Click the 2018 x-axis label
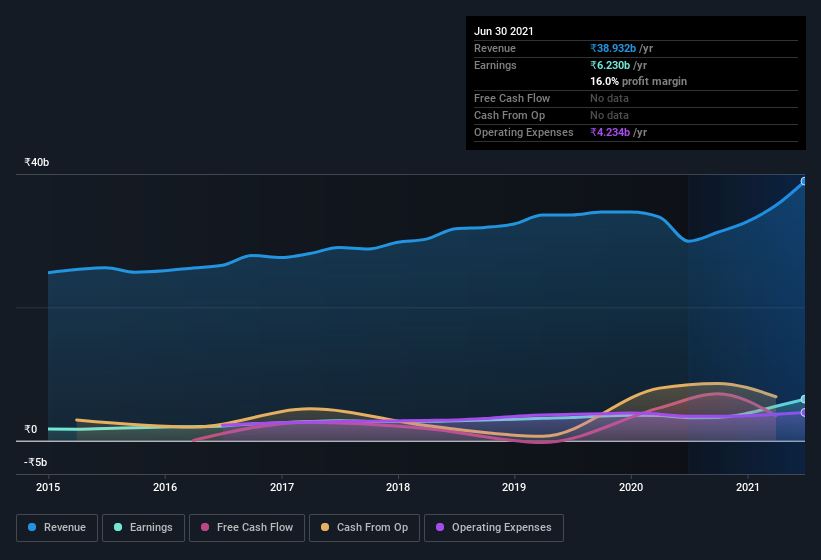 [x=398, y=487]
